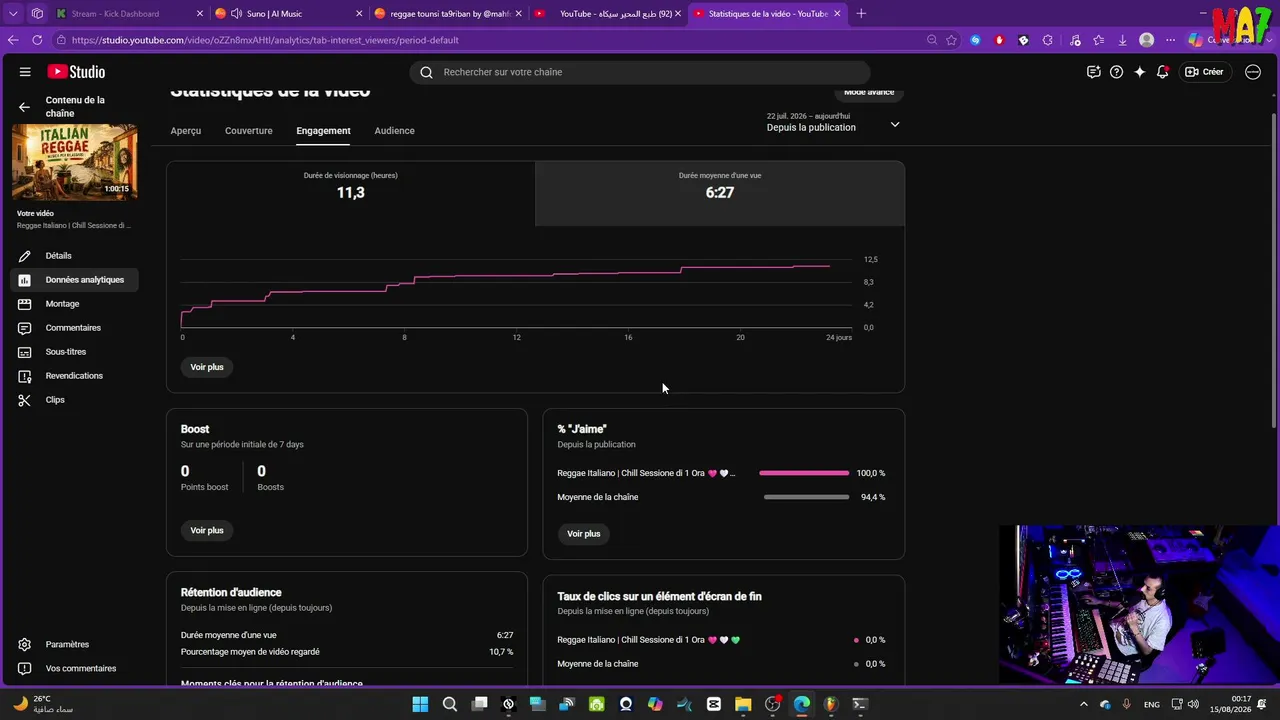Open the browser tab list chevron
This screenshot has height=720, width=1280.
13,13
